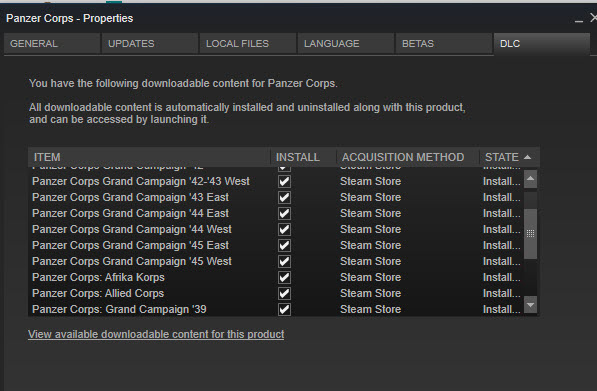Disable install for Grand Campaign '39
Viewport: 597px width, 391px height.
coord(284,310)
